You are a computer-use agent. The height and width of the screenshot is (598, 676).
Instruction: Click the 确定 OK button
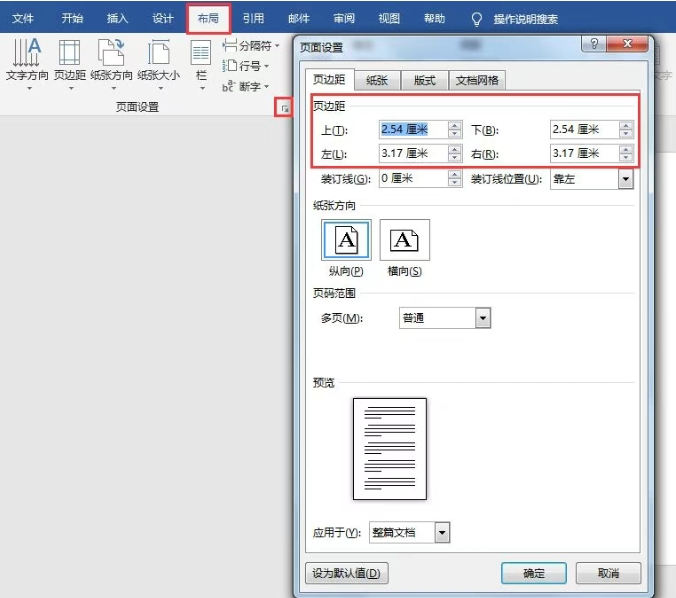tap(534, 573)
